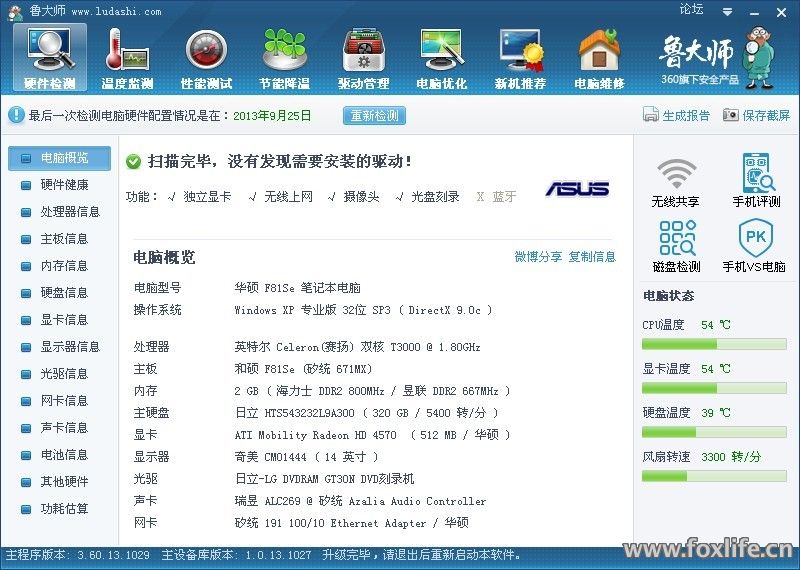The width and height of the screenshot is (800, 570).
Task: Click the 光盘刻录 feature indicator
Action: click(x=428, y=196)
